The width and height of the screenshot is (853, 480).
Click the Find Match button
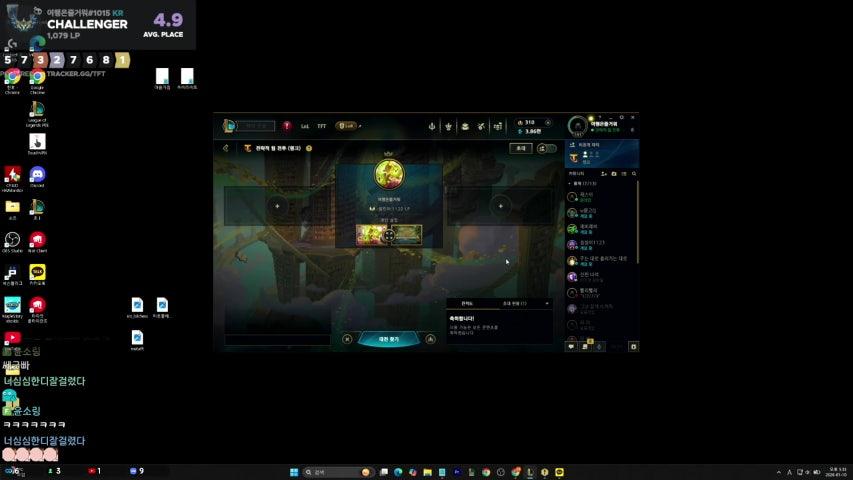point(388,339)
